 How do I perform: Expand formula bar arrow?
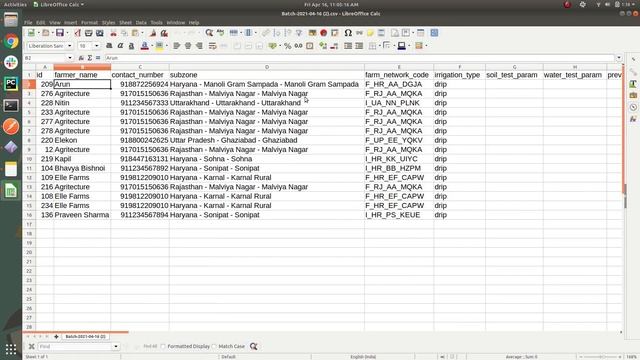click(619, 58)
